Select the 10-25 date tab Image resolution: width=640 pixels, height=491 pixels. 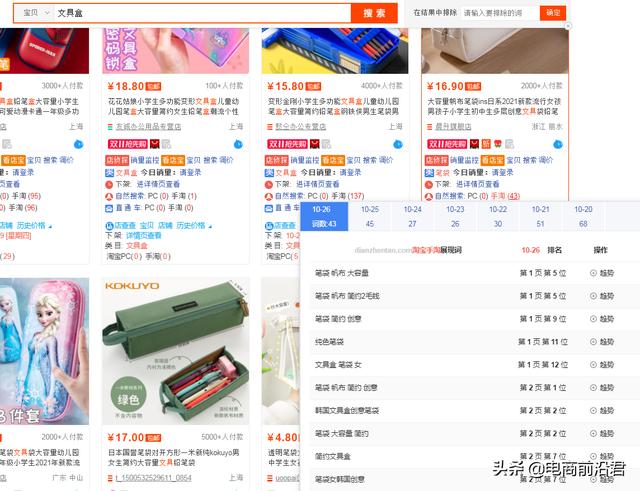tap(369, 216)
